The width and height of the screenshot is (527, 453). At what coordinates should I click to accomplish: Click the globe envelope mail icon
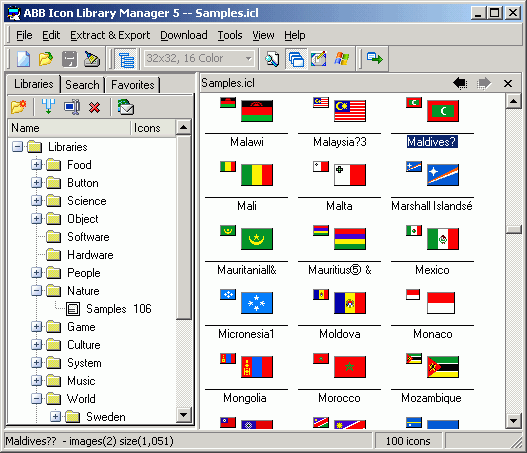click(x=126, y=107)
